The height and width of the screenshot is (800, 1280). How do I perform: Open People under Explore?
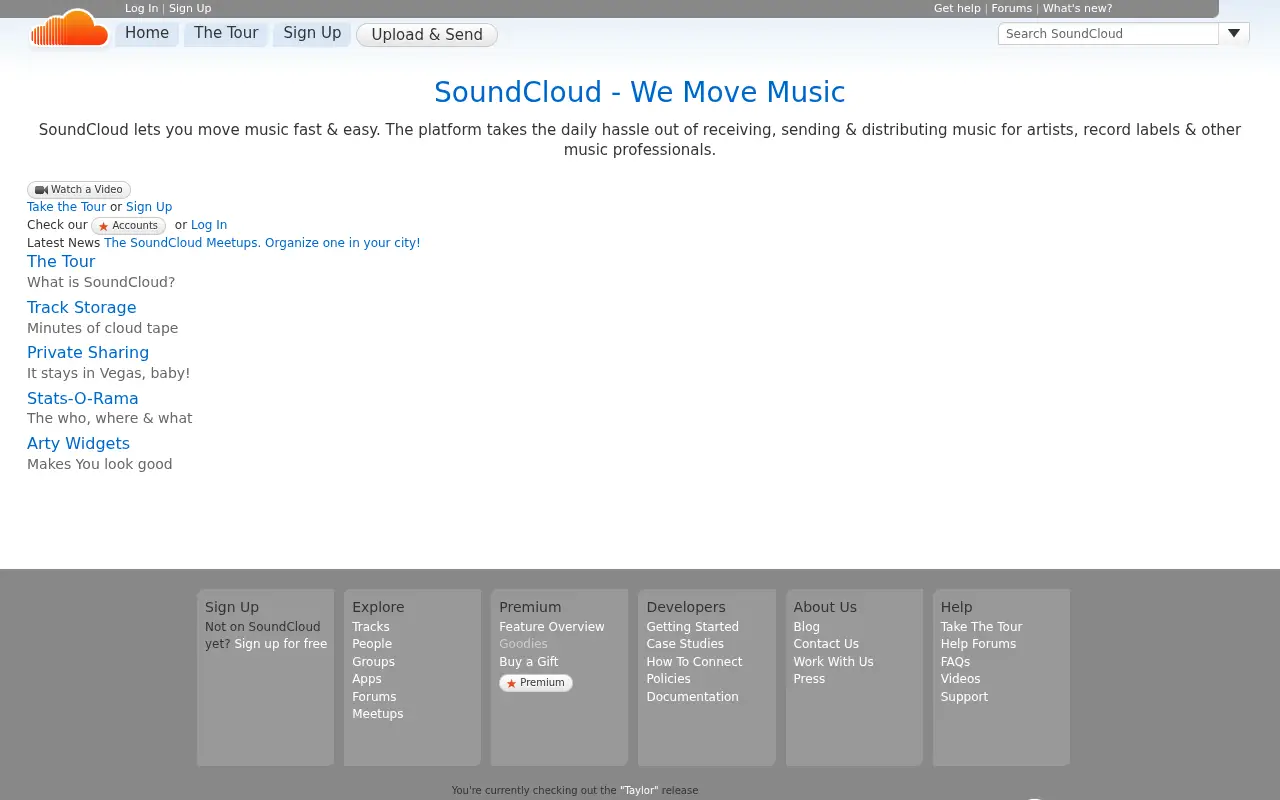(372, 644)
